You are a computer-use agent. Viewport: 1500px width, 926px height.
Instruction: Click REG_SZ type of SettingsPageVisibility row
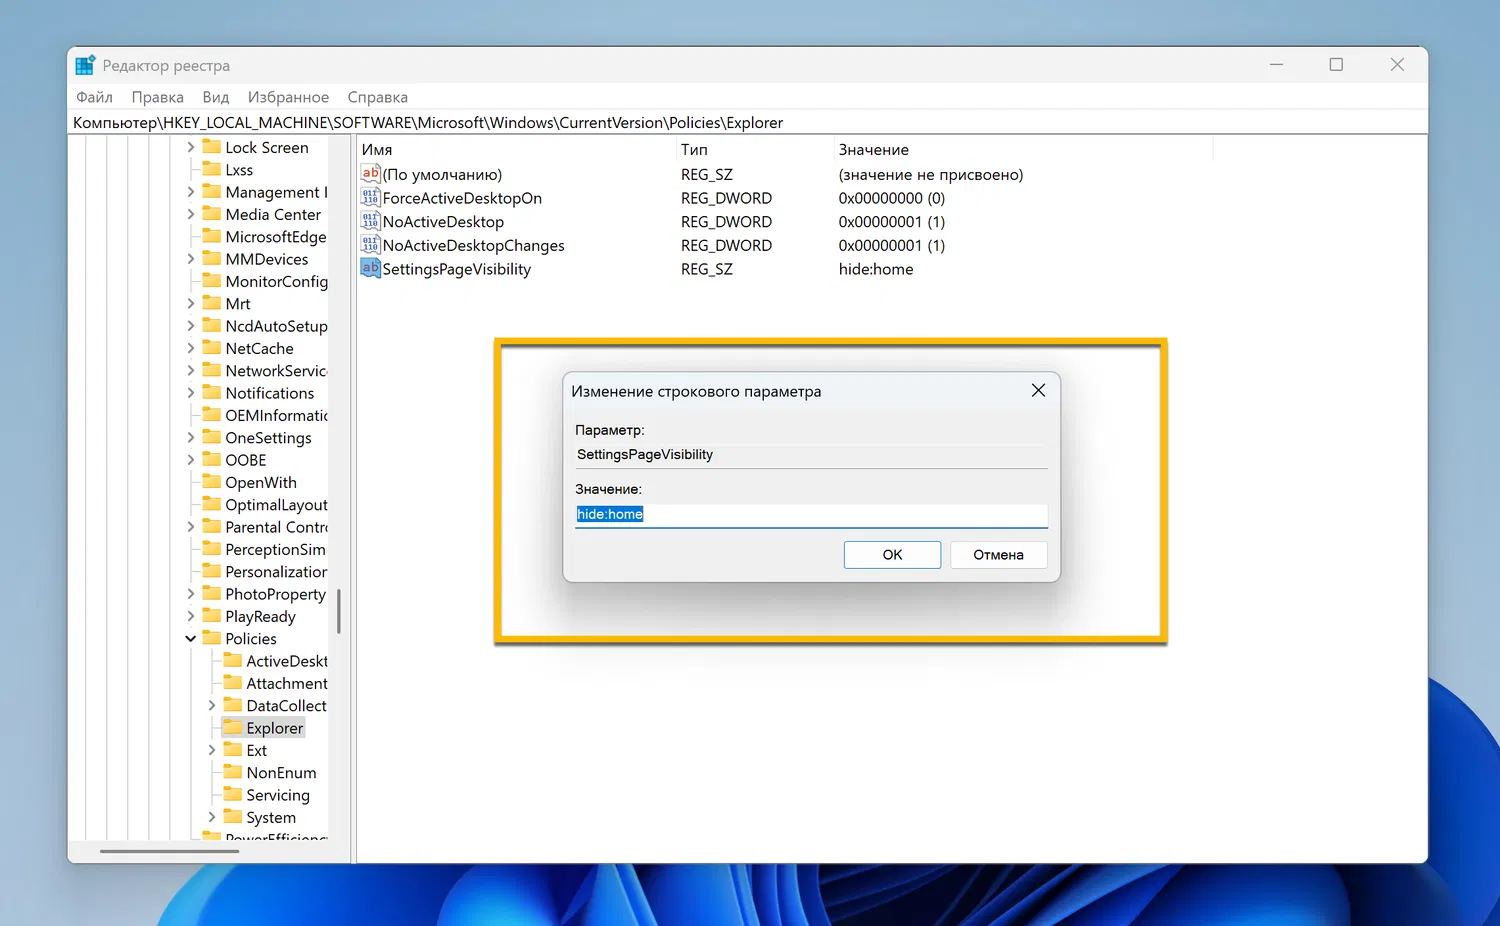coord(707,269)
